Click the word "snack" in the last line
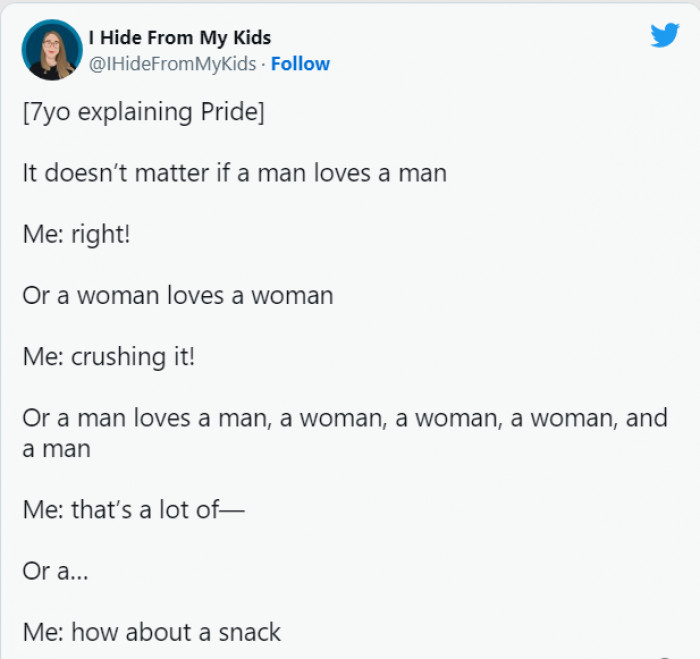 (x=249, y=632)
